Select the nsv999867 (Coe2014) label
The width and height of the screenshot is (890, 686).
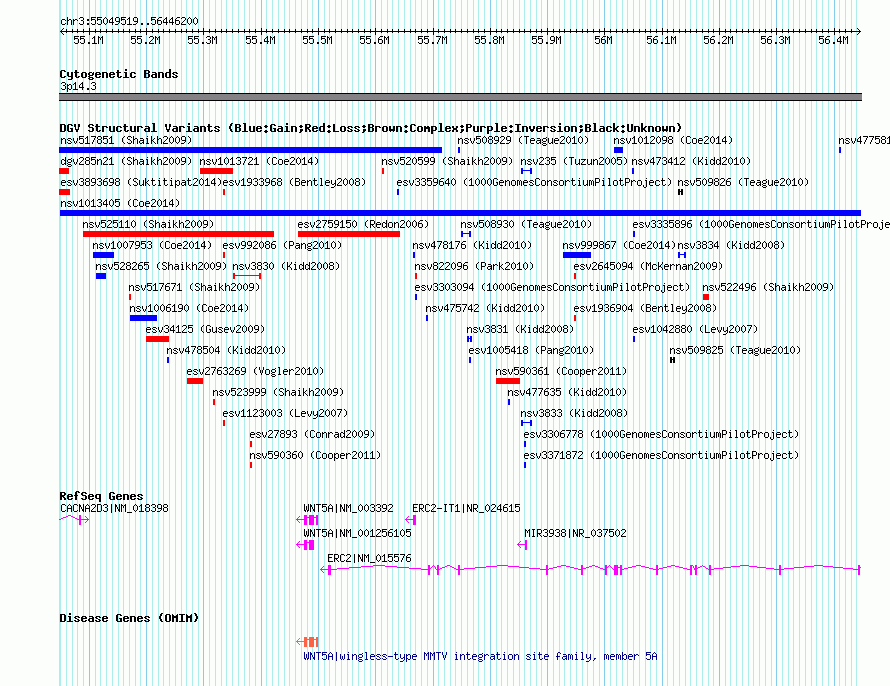point(619,245)
